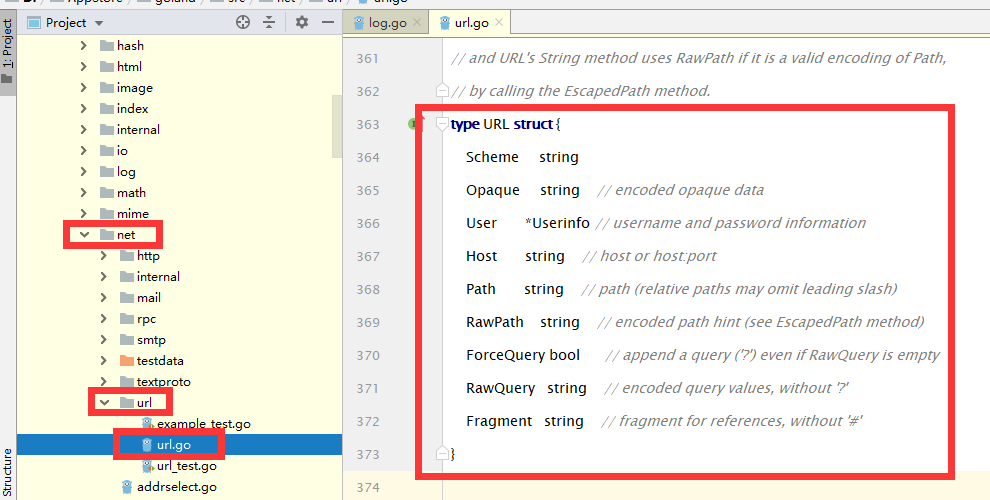
Task: Switch to the log.go tab
Action: 388,23
